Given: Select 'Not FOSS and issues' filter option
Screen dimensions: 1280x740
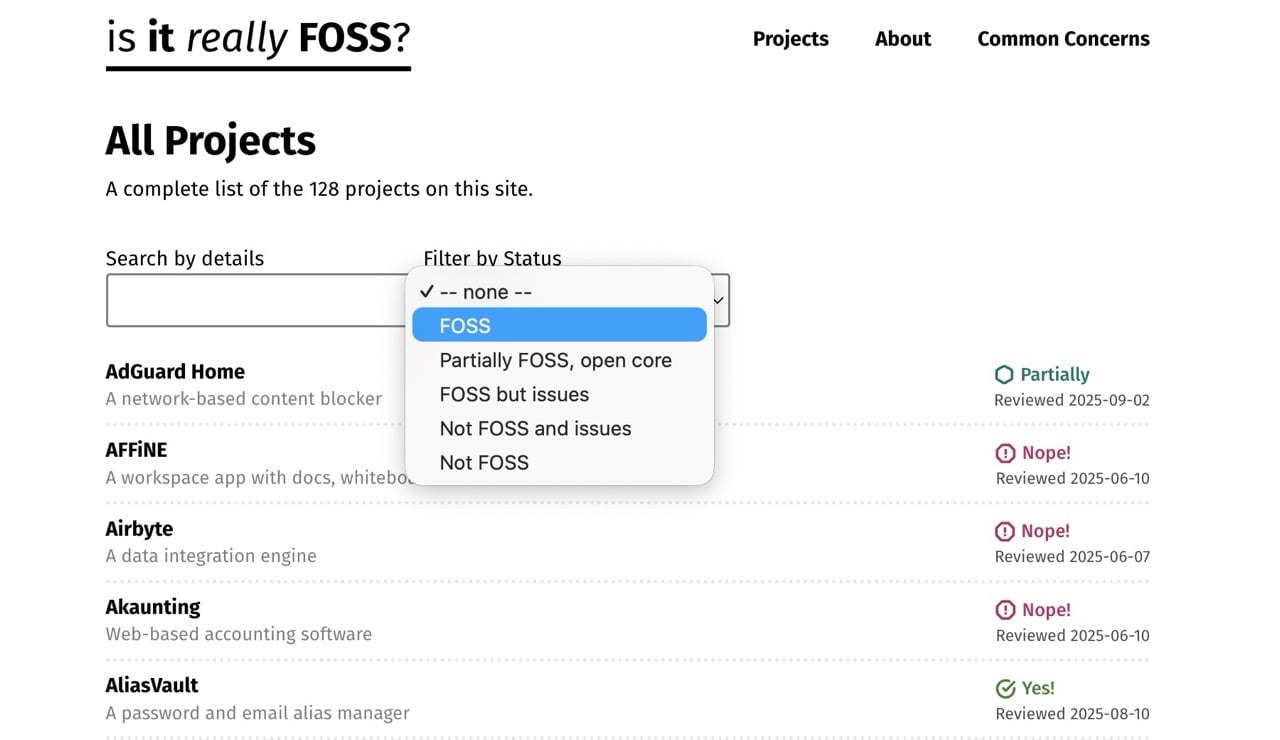Looking at the screenshot, I should (x=535, y=428).
